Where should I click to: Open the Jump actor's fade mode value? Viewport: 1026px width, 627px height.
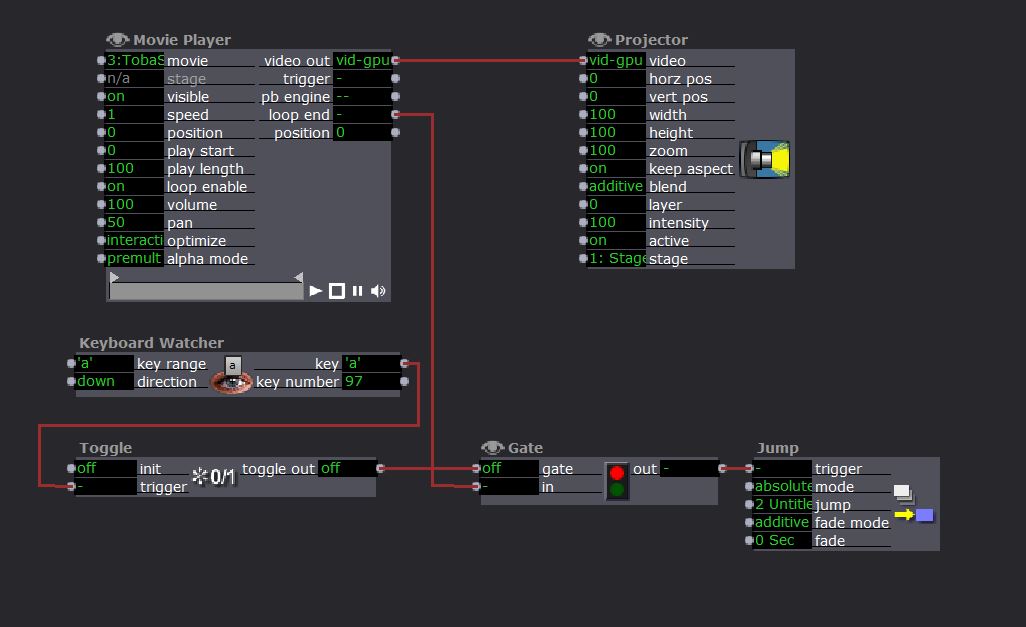[781, 523]
